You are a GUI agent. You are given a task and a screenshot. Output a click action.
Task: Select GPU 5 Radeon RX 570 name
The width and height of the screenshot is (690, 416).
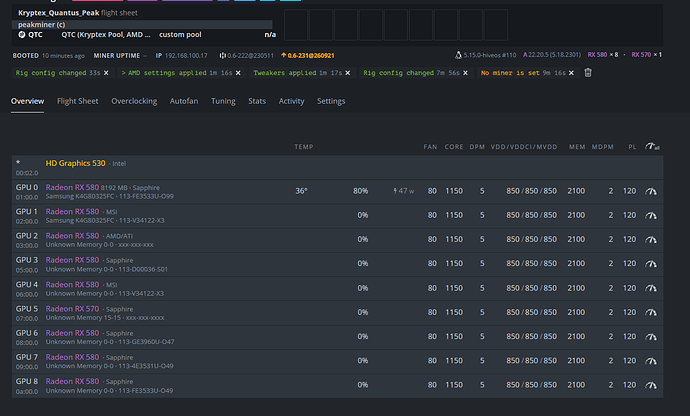coord(72,309)
